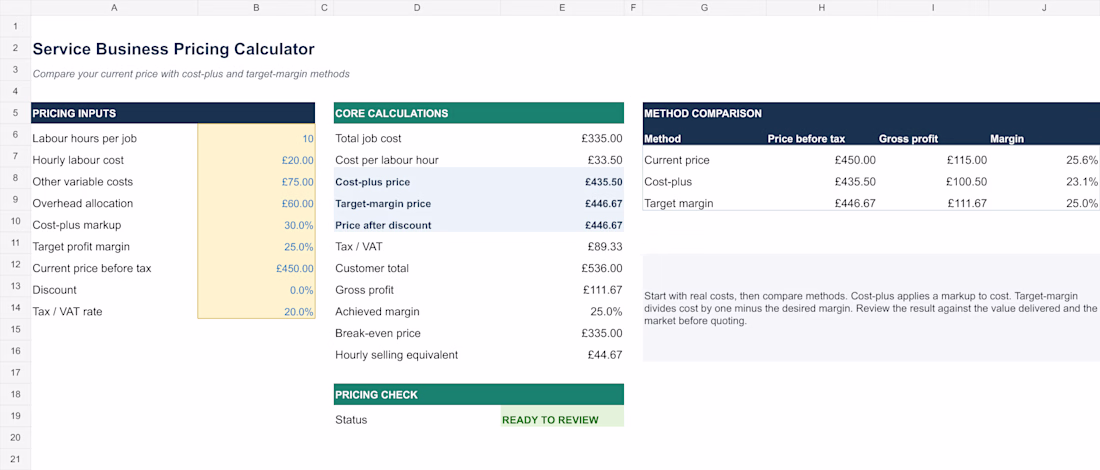Click the Hourly selling equivalent value £44.67
The height and width of the screenshot is (470, 1100).
point(605,355)
